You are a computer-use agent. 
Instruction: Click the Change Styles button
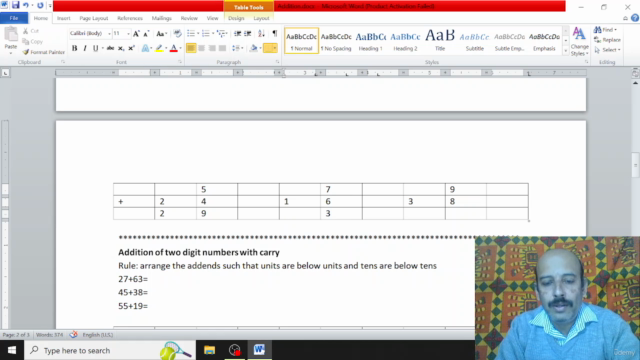580,41
